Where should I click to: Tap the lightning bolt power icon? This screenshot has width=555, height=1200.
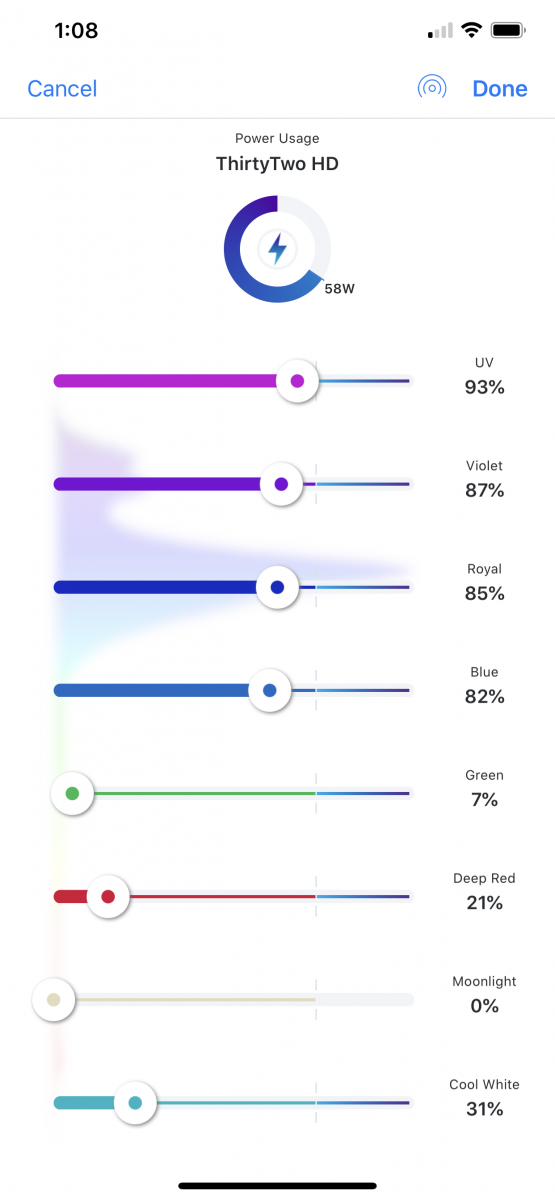click(x=277, y=249)
